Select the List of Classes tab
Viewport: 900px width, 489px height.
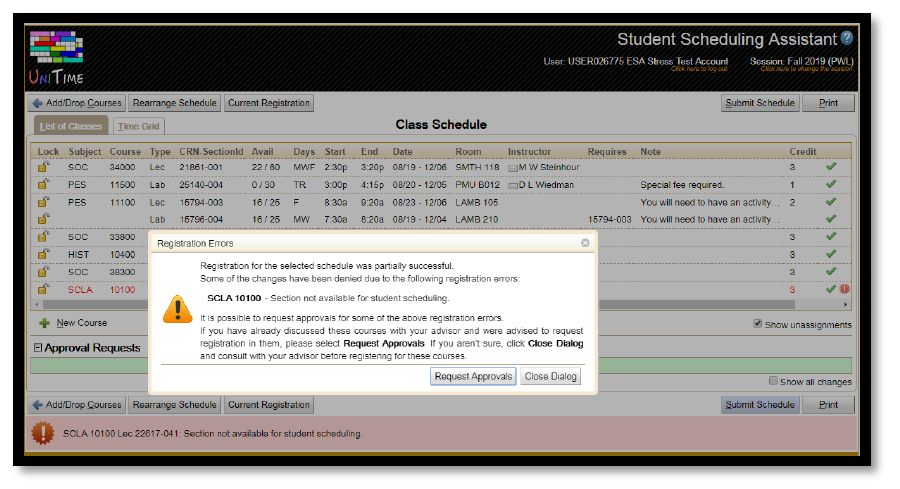[71, 127]
